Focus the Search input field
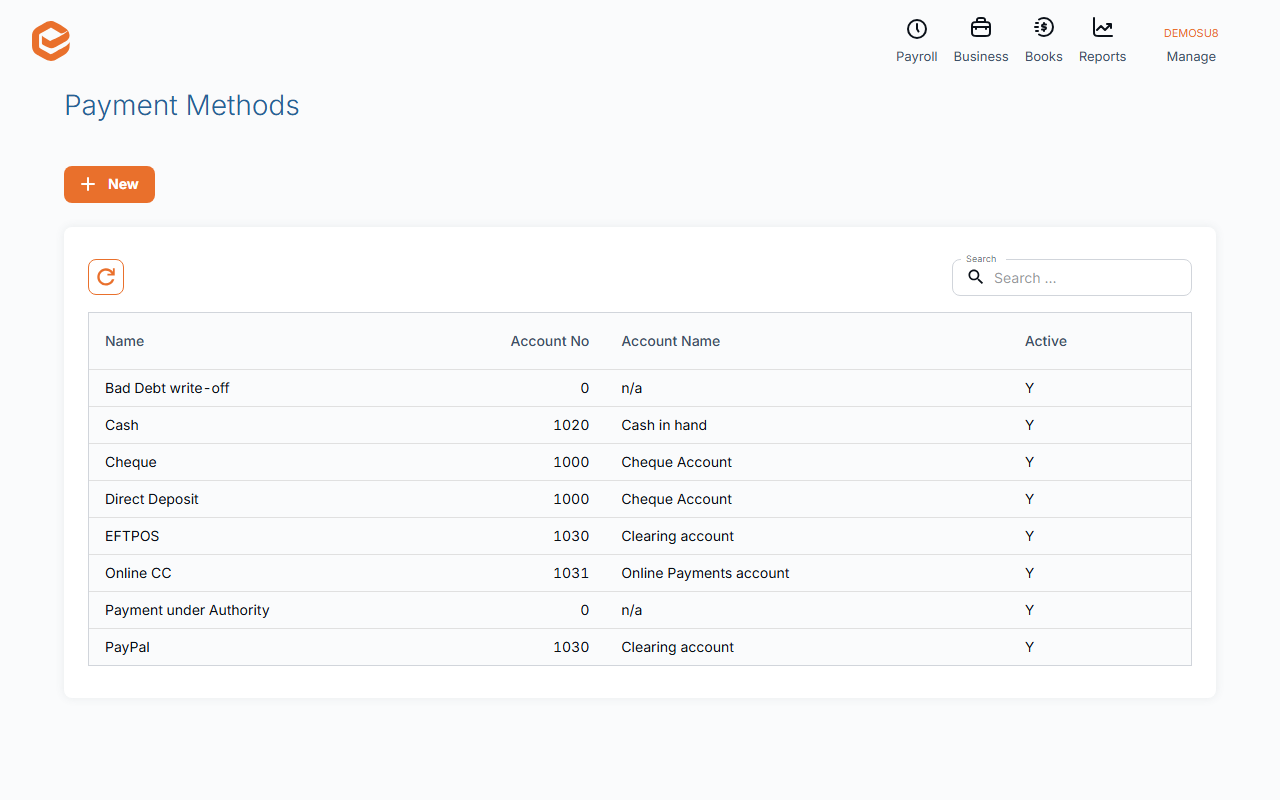The width and height of the screenshot is (1280, 800). point(1072,278)
